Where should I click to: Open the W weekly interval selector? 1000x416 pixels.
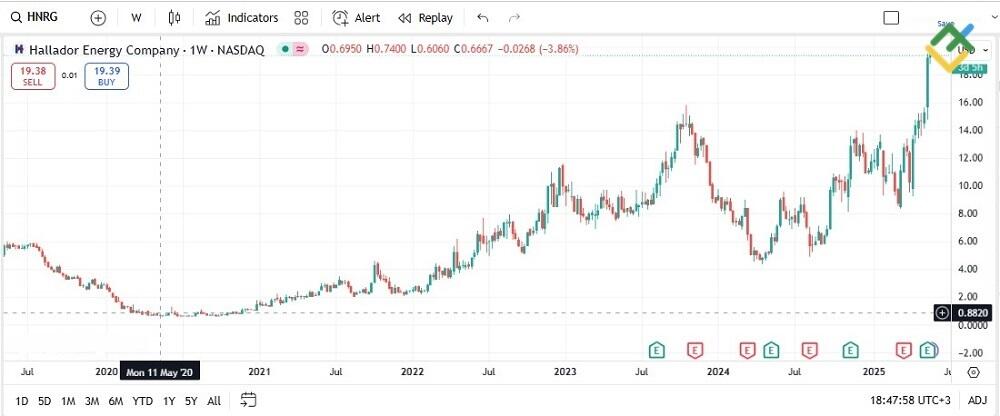pyautogui.click(x=136, y=17)
